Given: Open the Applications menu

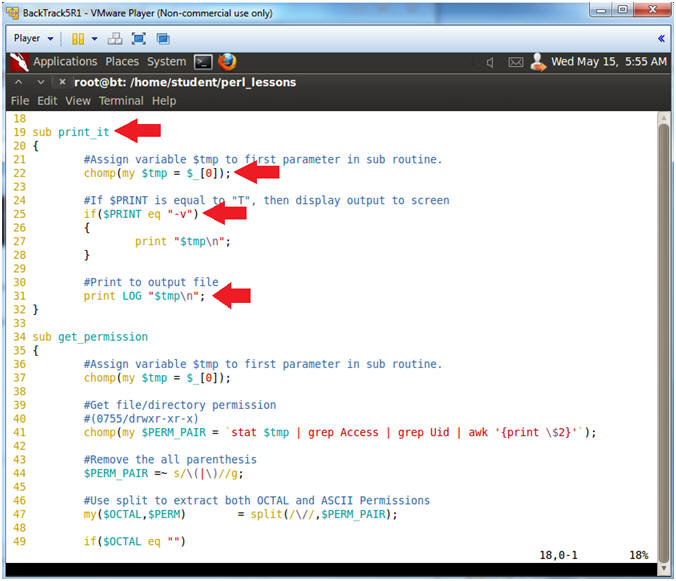Looking at the screenshot, I should pyautogui.click(x=65, y=62).
